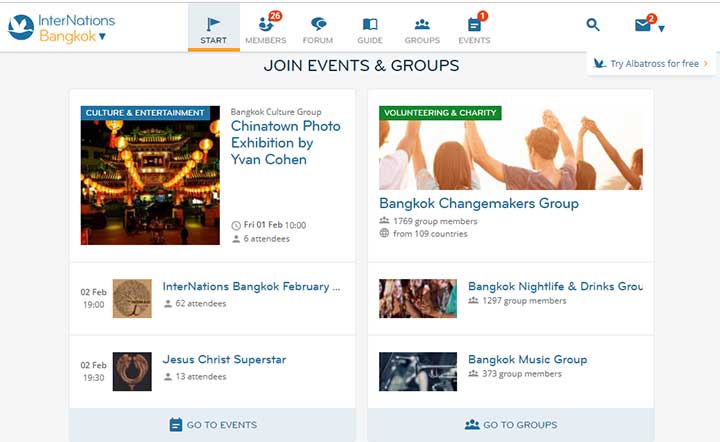Click the 6 attendees text

coord(266,239)
